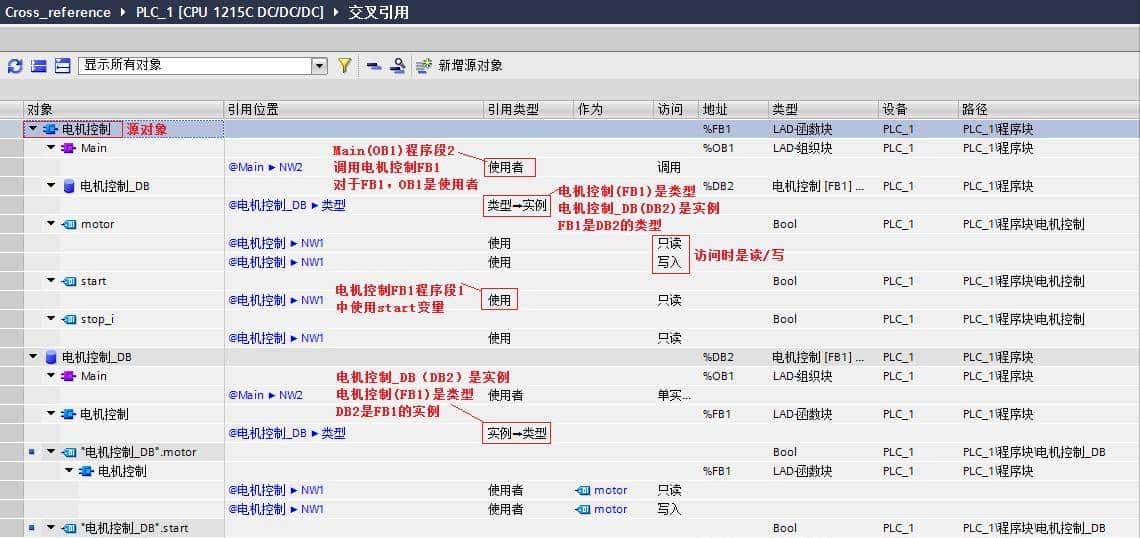Click the collapse all rows toolbar icon
Screen dimensions: 1140x538
38,66
